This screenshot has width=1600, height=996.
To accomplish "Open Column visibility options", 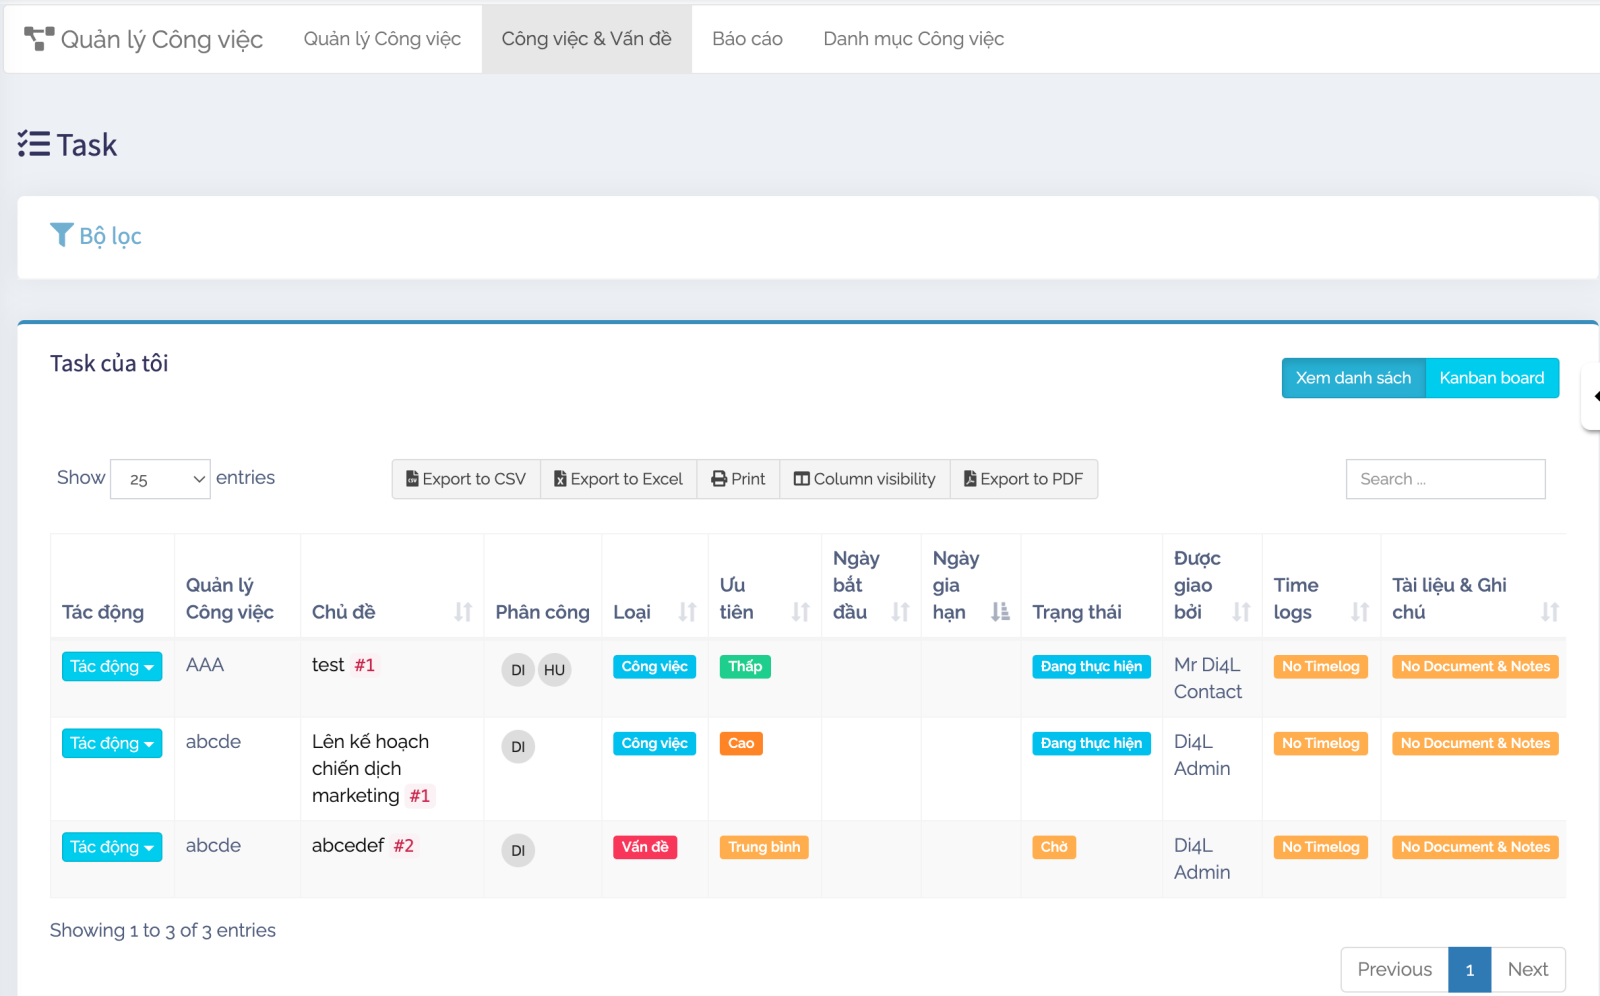I will click(x=864, y=479).
